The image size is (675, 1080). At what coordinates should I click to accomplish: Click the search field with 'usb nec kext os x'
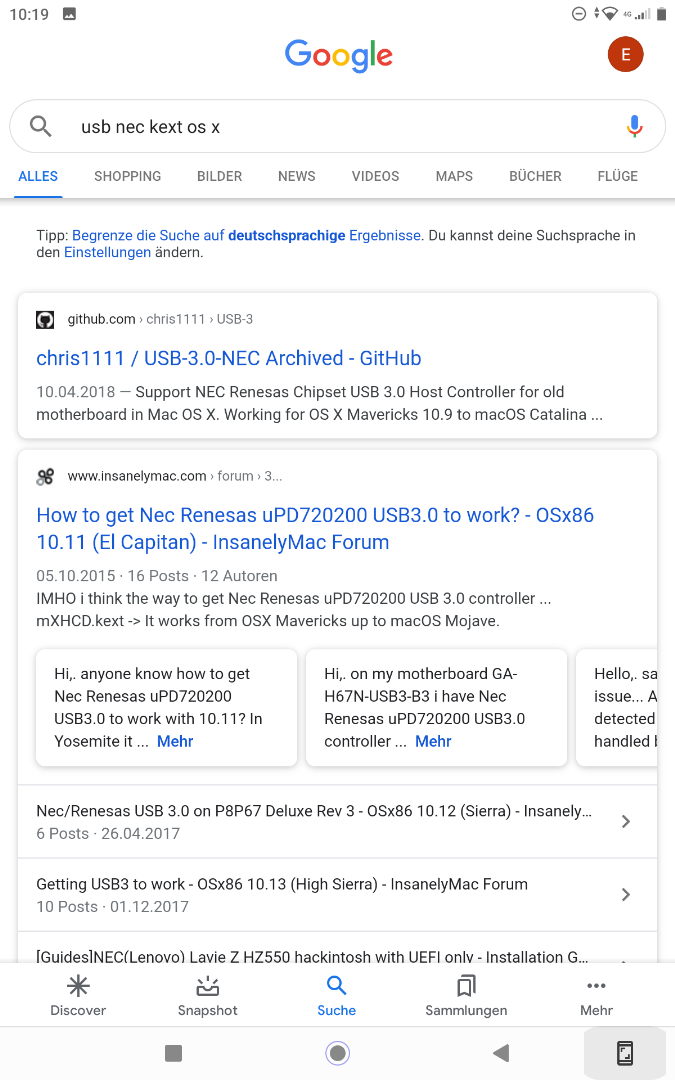(x=330, y=127)
